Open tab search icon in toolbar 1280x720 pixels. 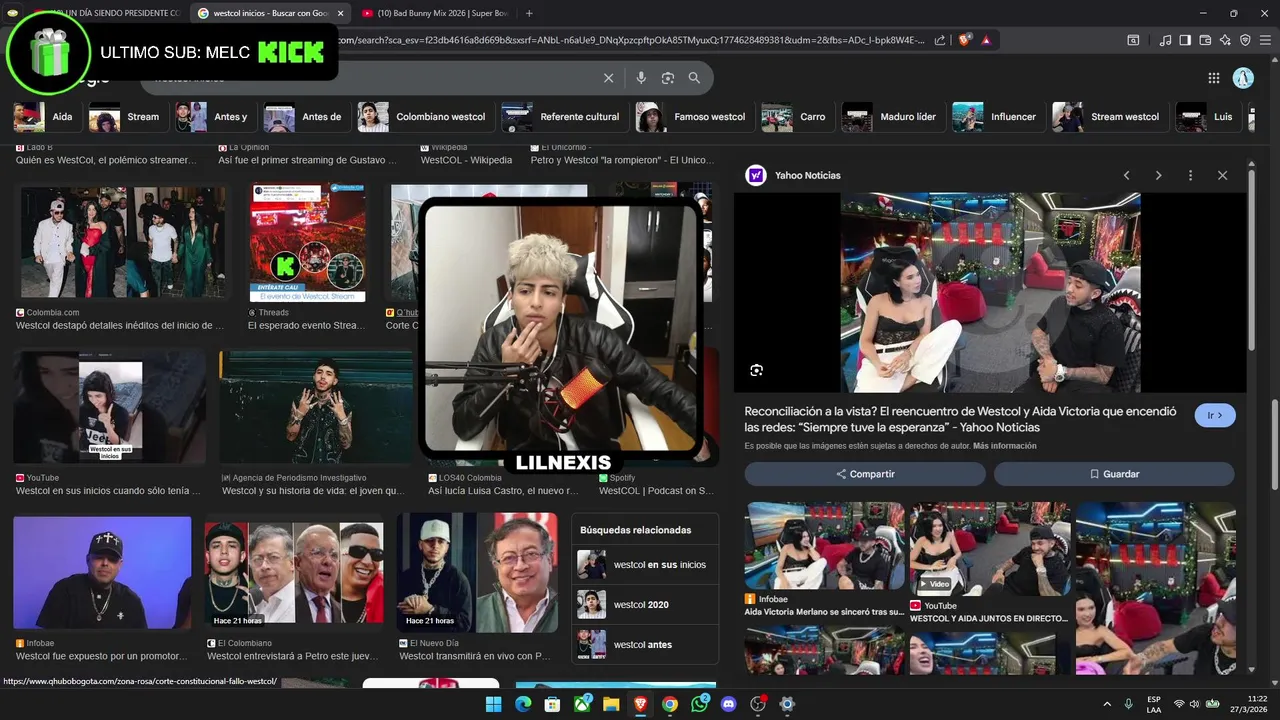point(1133,40)
